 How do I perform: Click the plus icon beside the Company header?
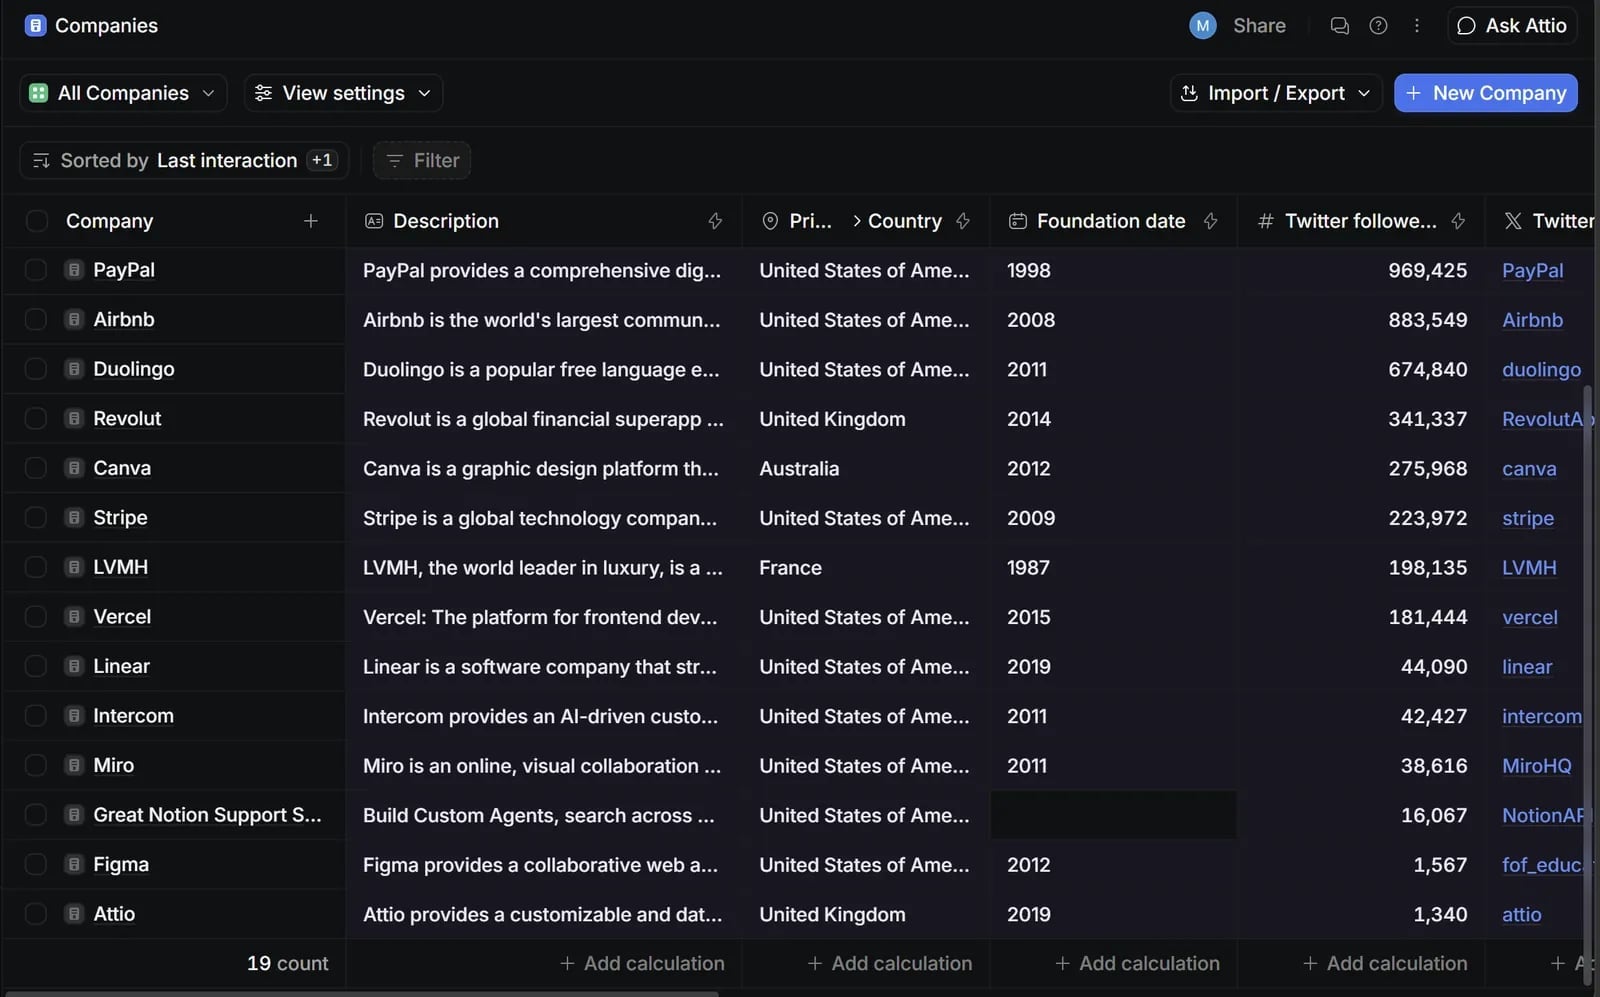pyautogui.click(x=311, y=221)
